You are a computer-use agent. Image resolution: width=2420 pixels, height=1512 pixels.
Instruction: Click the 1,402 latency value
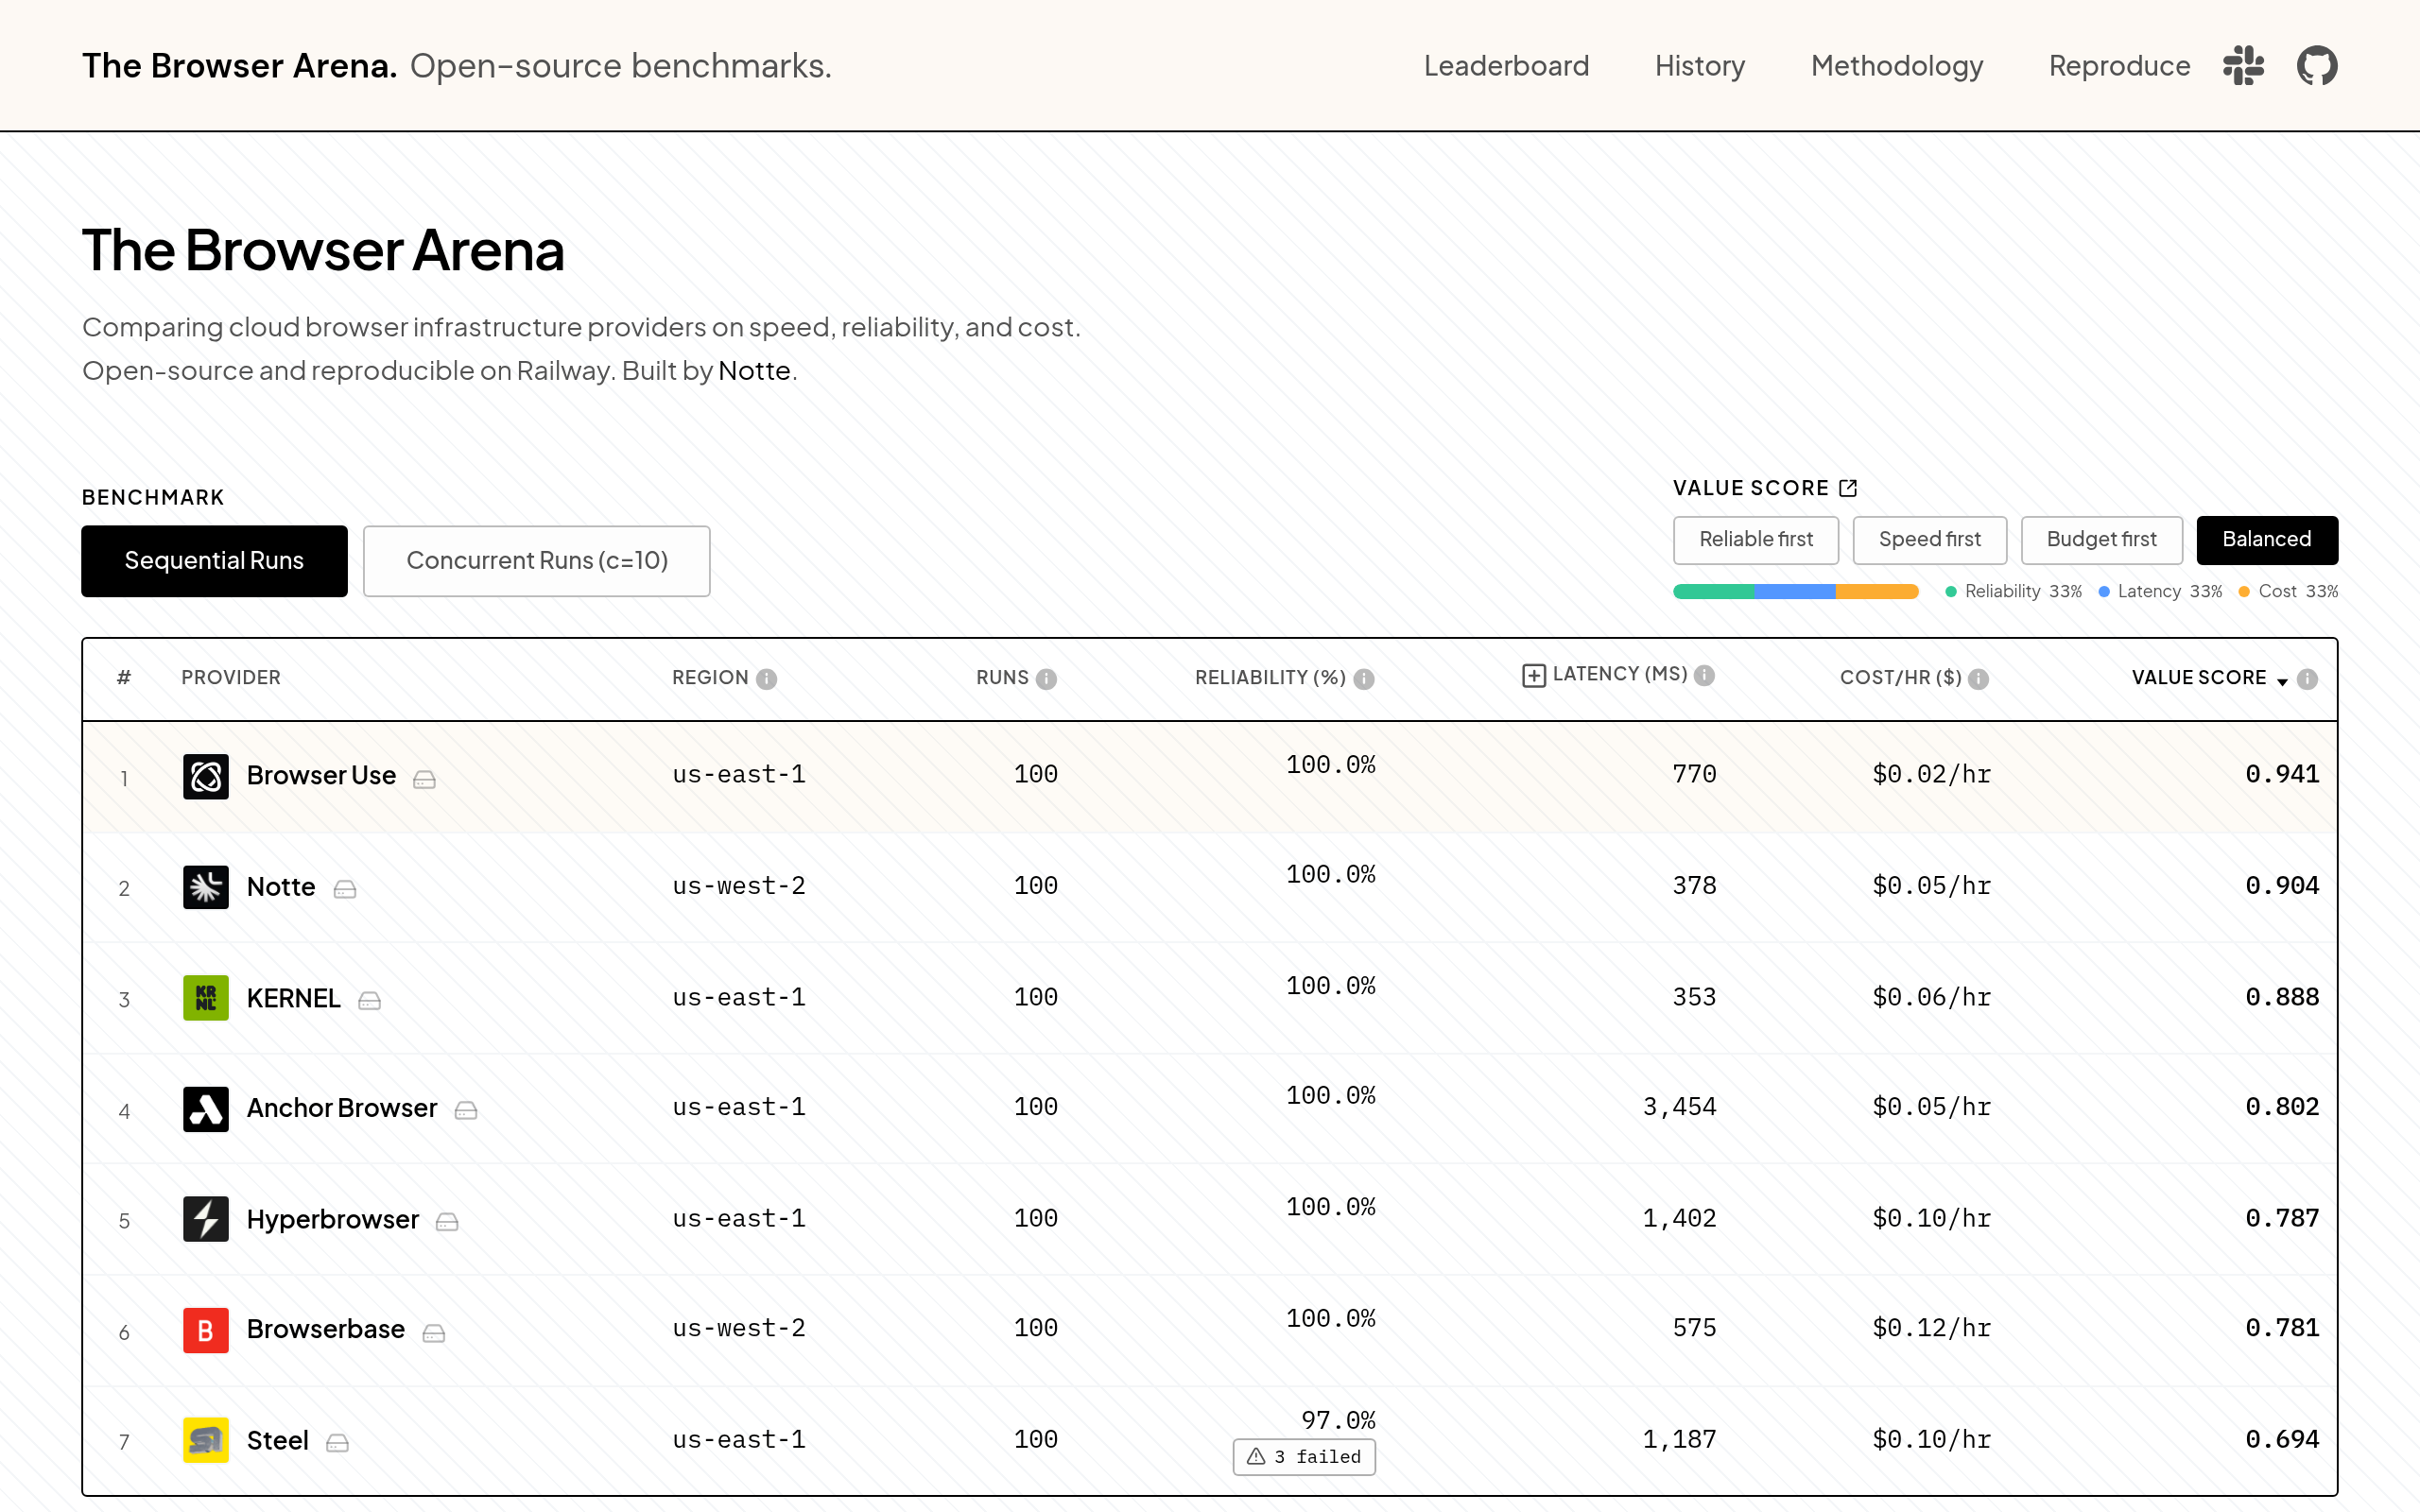point(1679,1218)
